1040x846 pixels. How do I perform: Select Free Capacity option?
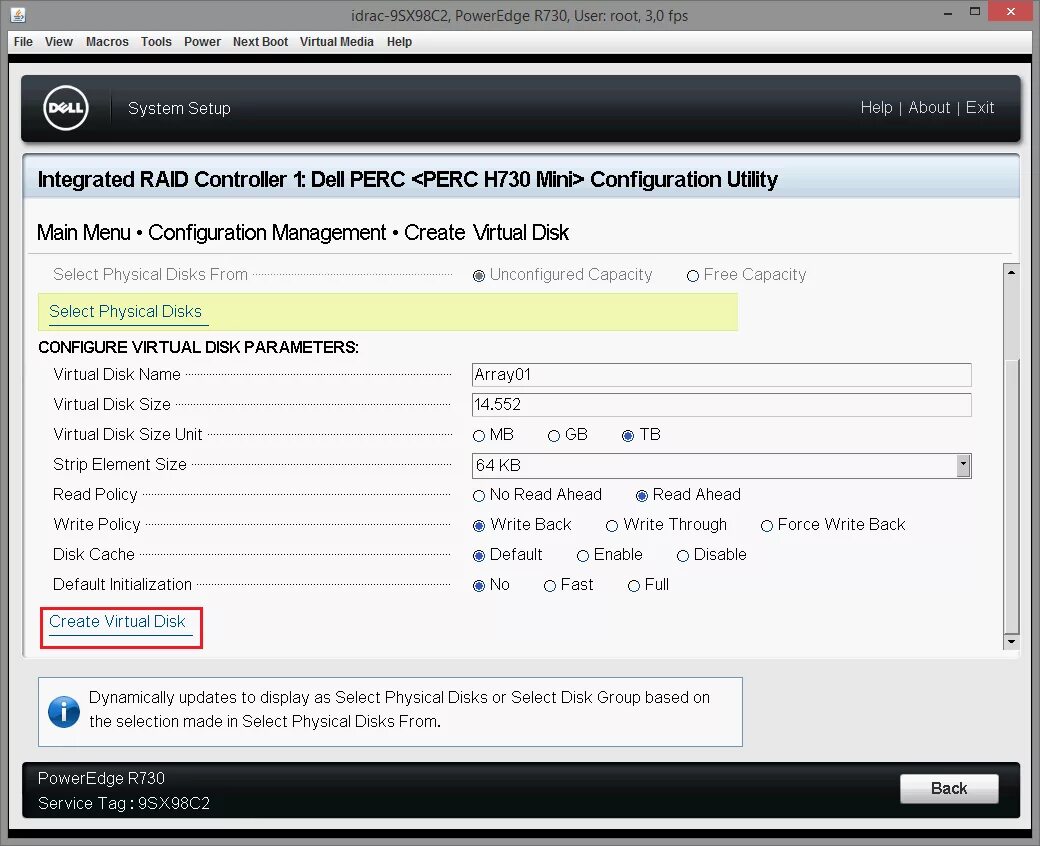pyautogui.click(x=693, y=275)
